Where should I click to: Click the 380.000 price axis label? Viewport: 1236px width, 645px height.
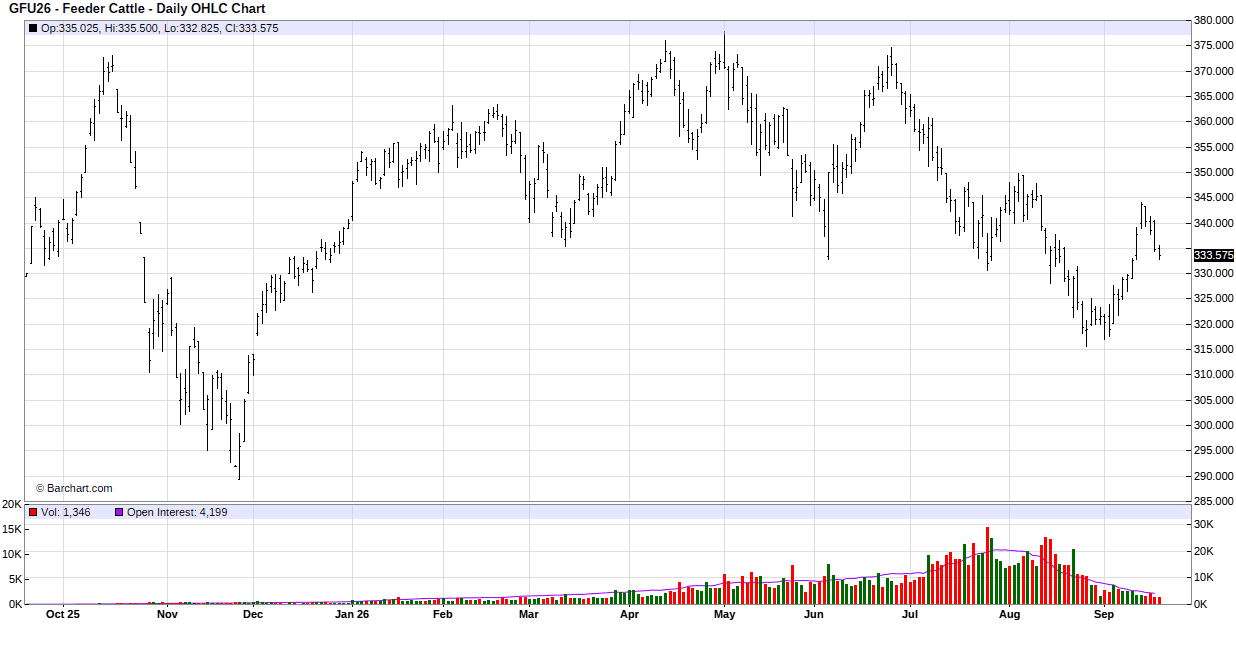[1214, 20]
